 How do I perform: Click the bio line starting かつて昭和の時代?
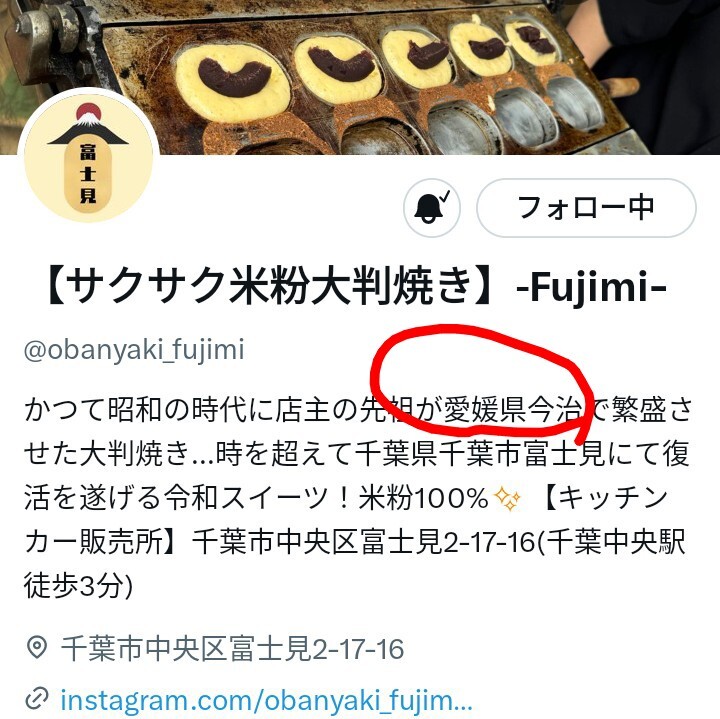pyautogui.click(x=357, y=410)
